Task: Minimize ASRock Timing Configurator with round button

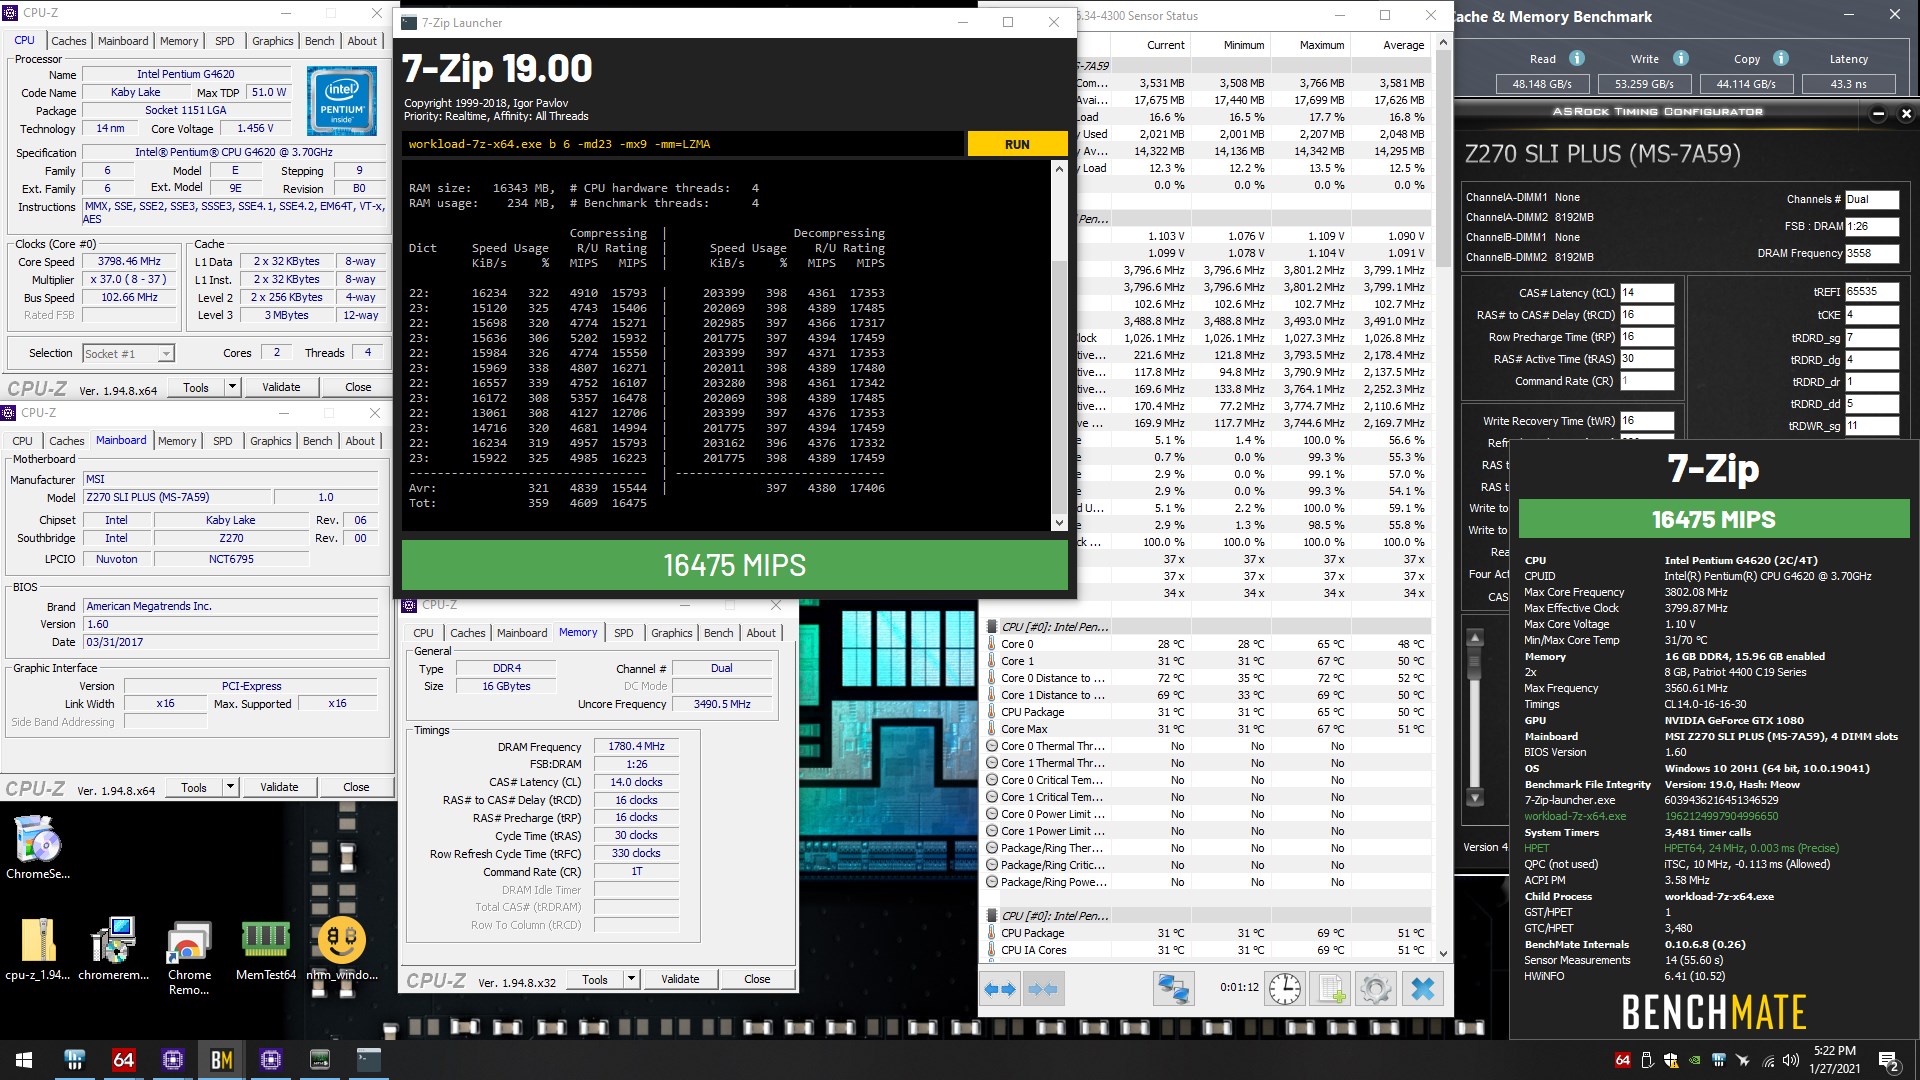Action: (1878, 113)
